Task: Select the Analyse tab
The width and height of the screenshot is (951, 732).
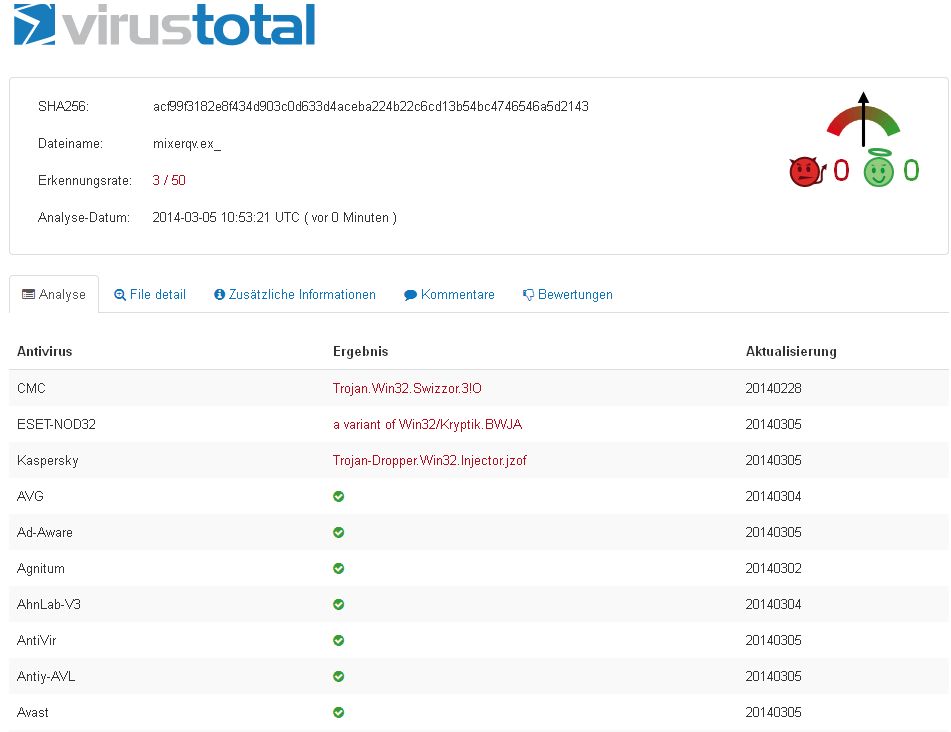Action: click(x=54, y=294)
